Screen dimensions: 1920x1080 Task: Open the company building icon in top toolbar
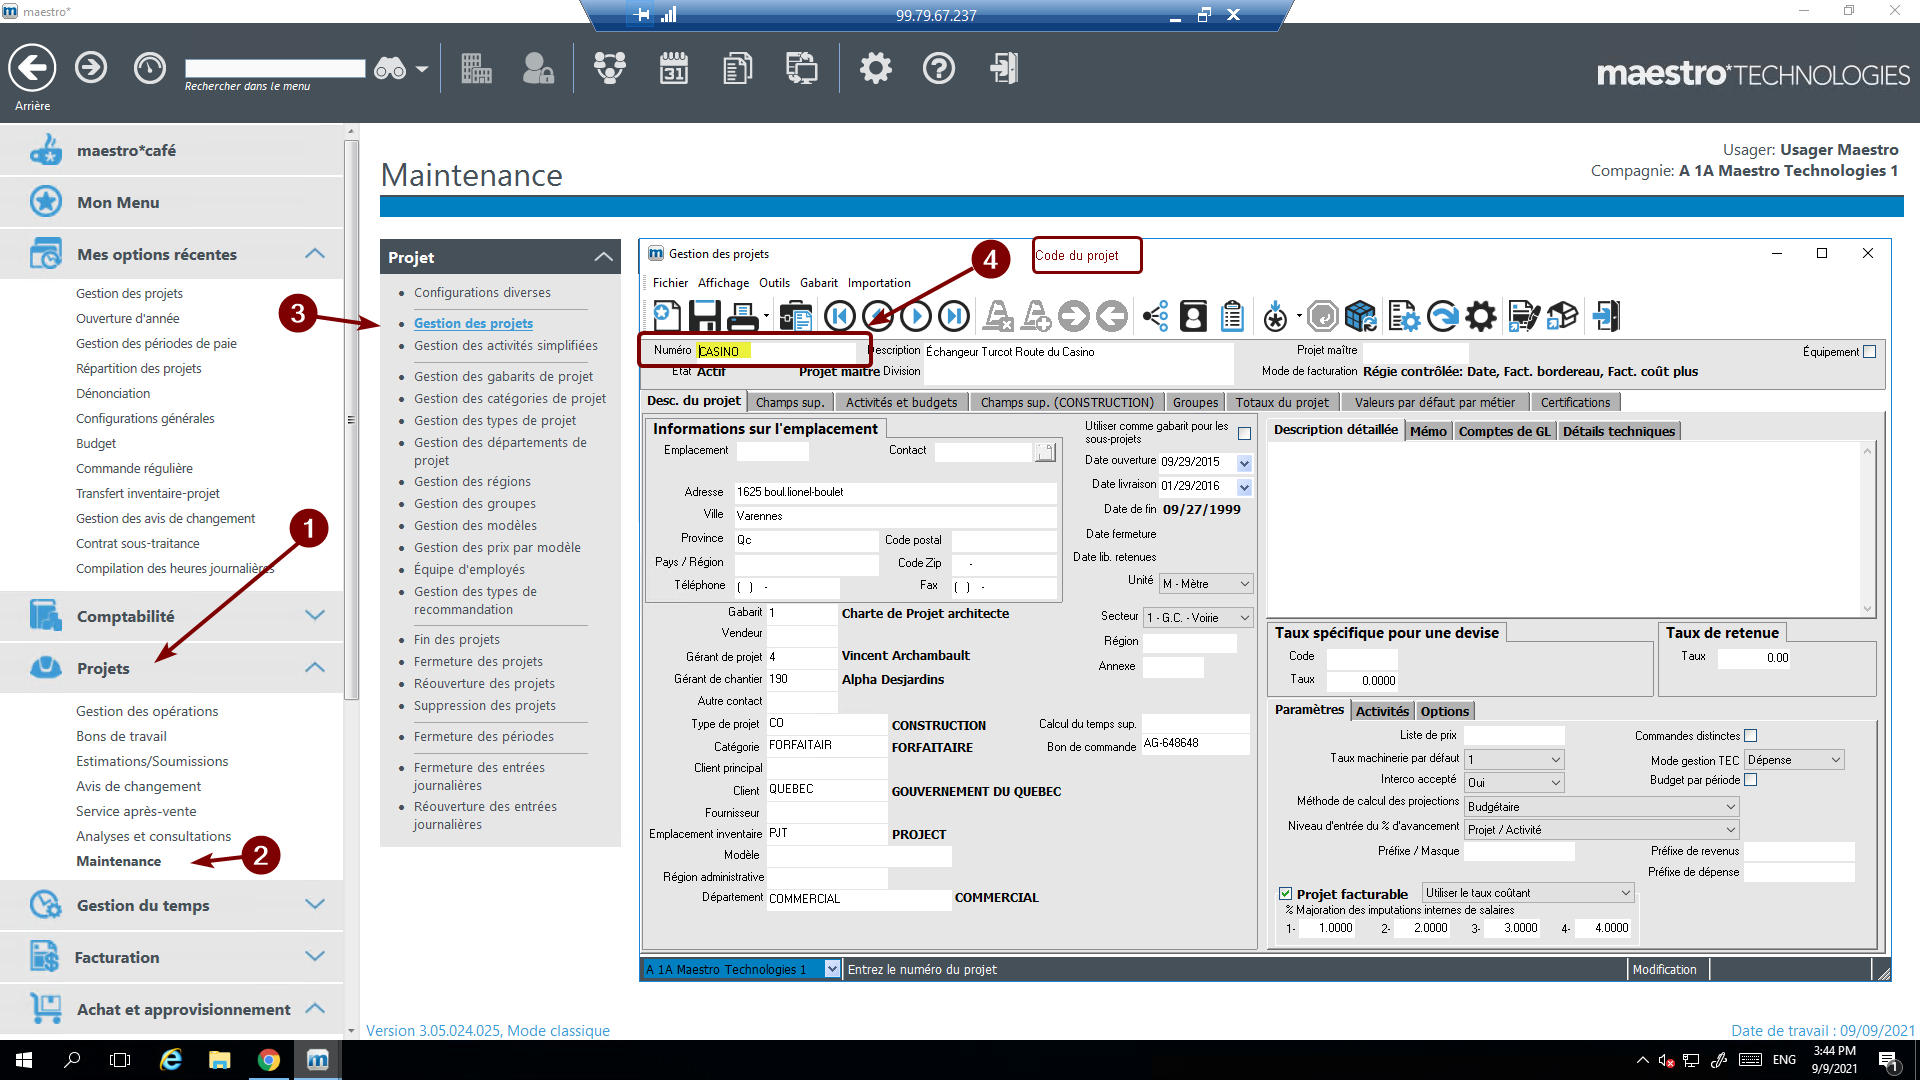tap(476, 68)
